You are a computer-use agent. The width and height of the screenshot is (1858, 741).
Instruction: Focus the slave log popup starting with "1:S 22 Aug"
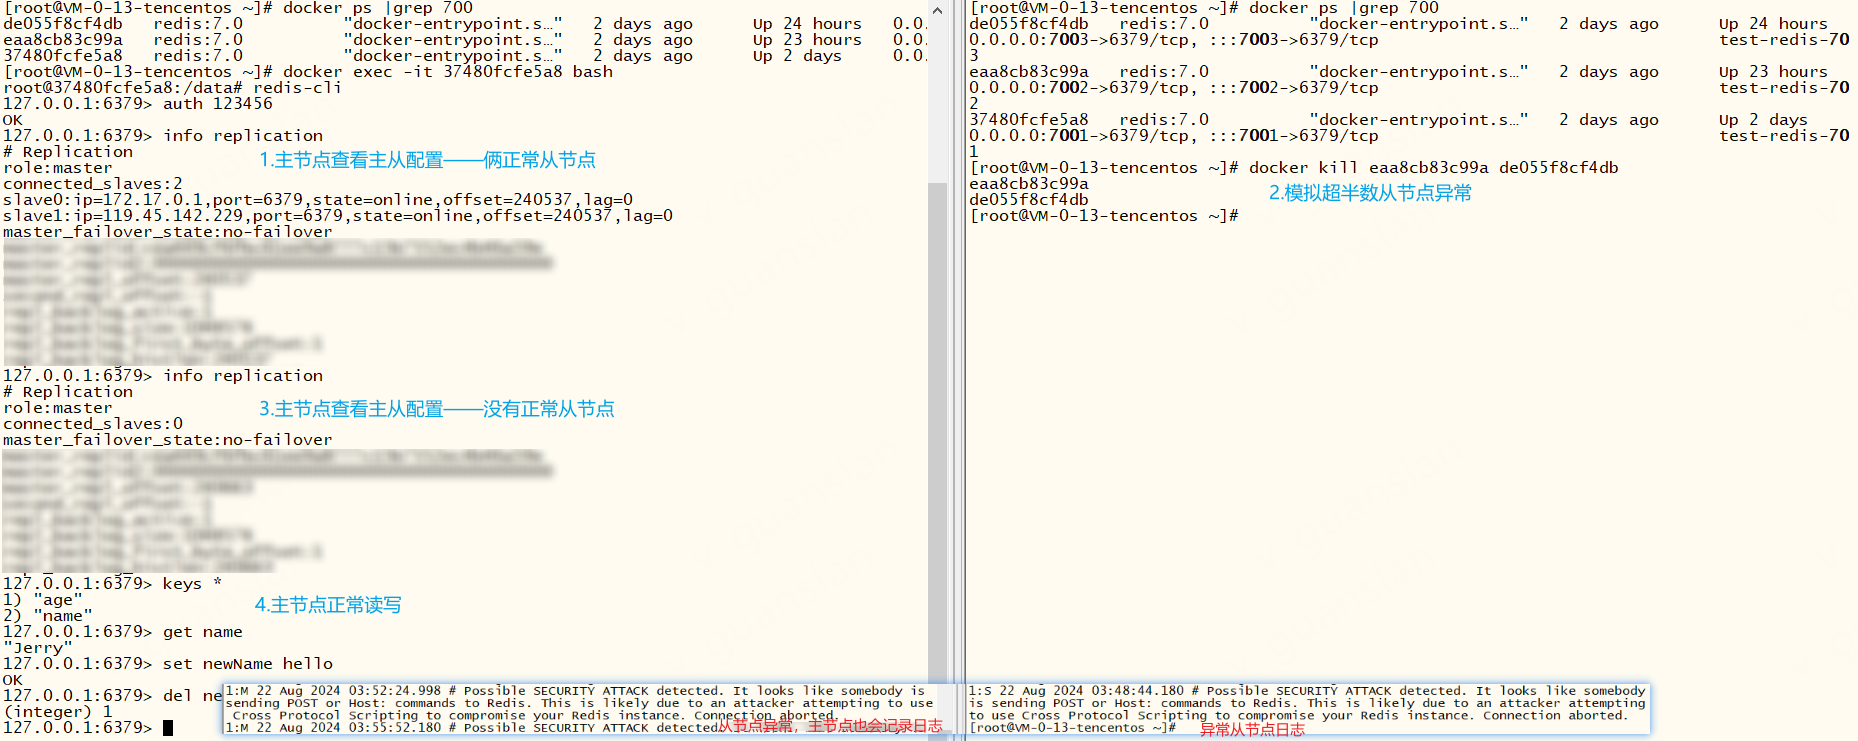pyautogui.click(x=1306, y=703)
